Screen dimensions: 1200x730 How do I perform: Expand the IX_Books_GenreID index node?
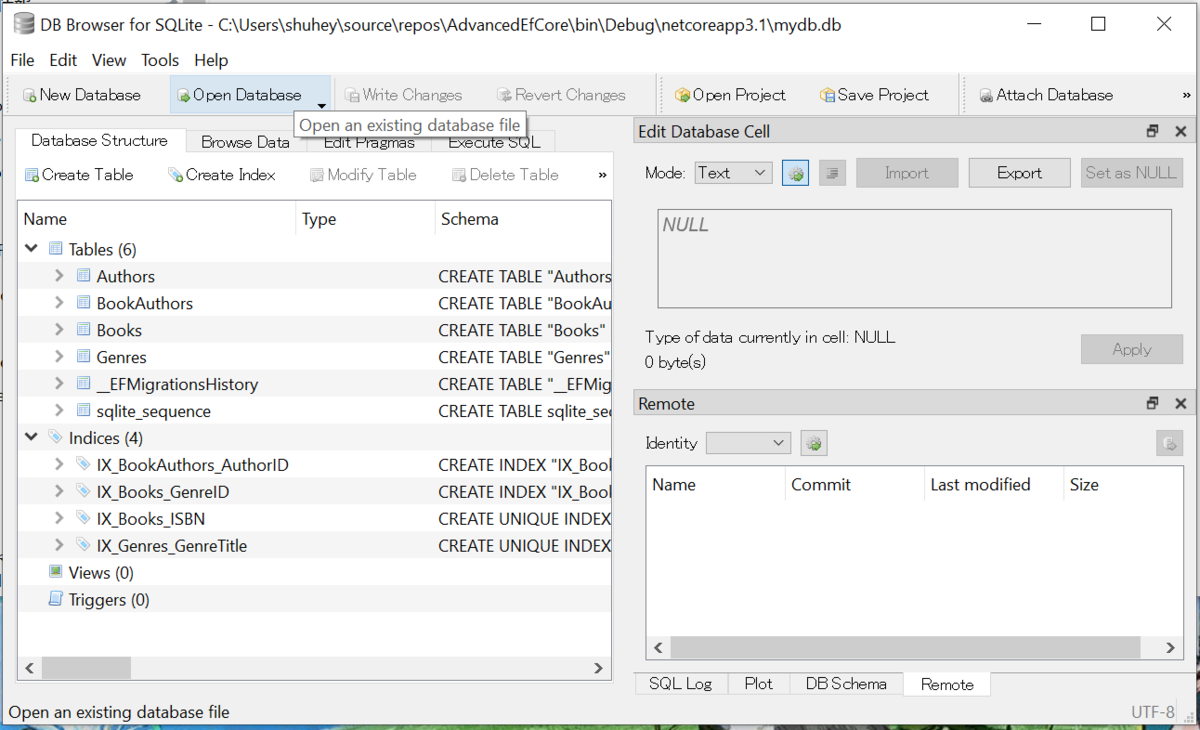click(59, 492)
